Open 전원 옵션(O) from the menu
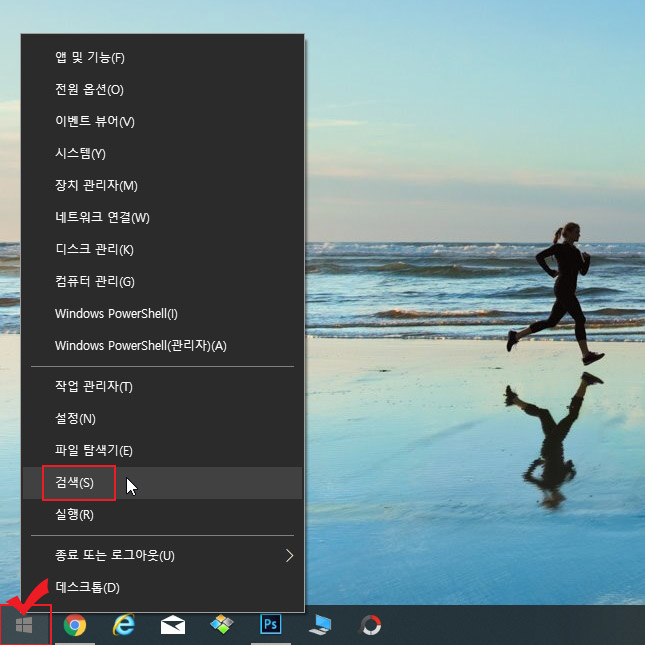The width and height of the screenshot is (645, 645). point(162,89)
